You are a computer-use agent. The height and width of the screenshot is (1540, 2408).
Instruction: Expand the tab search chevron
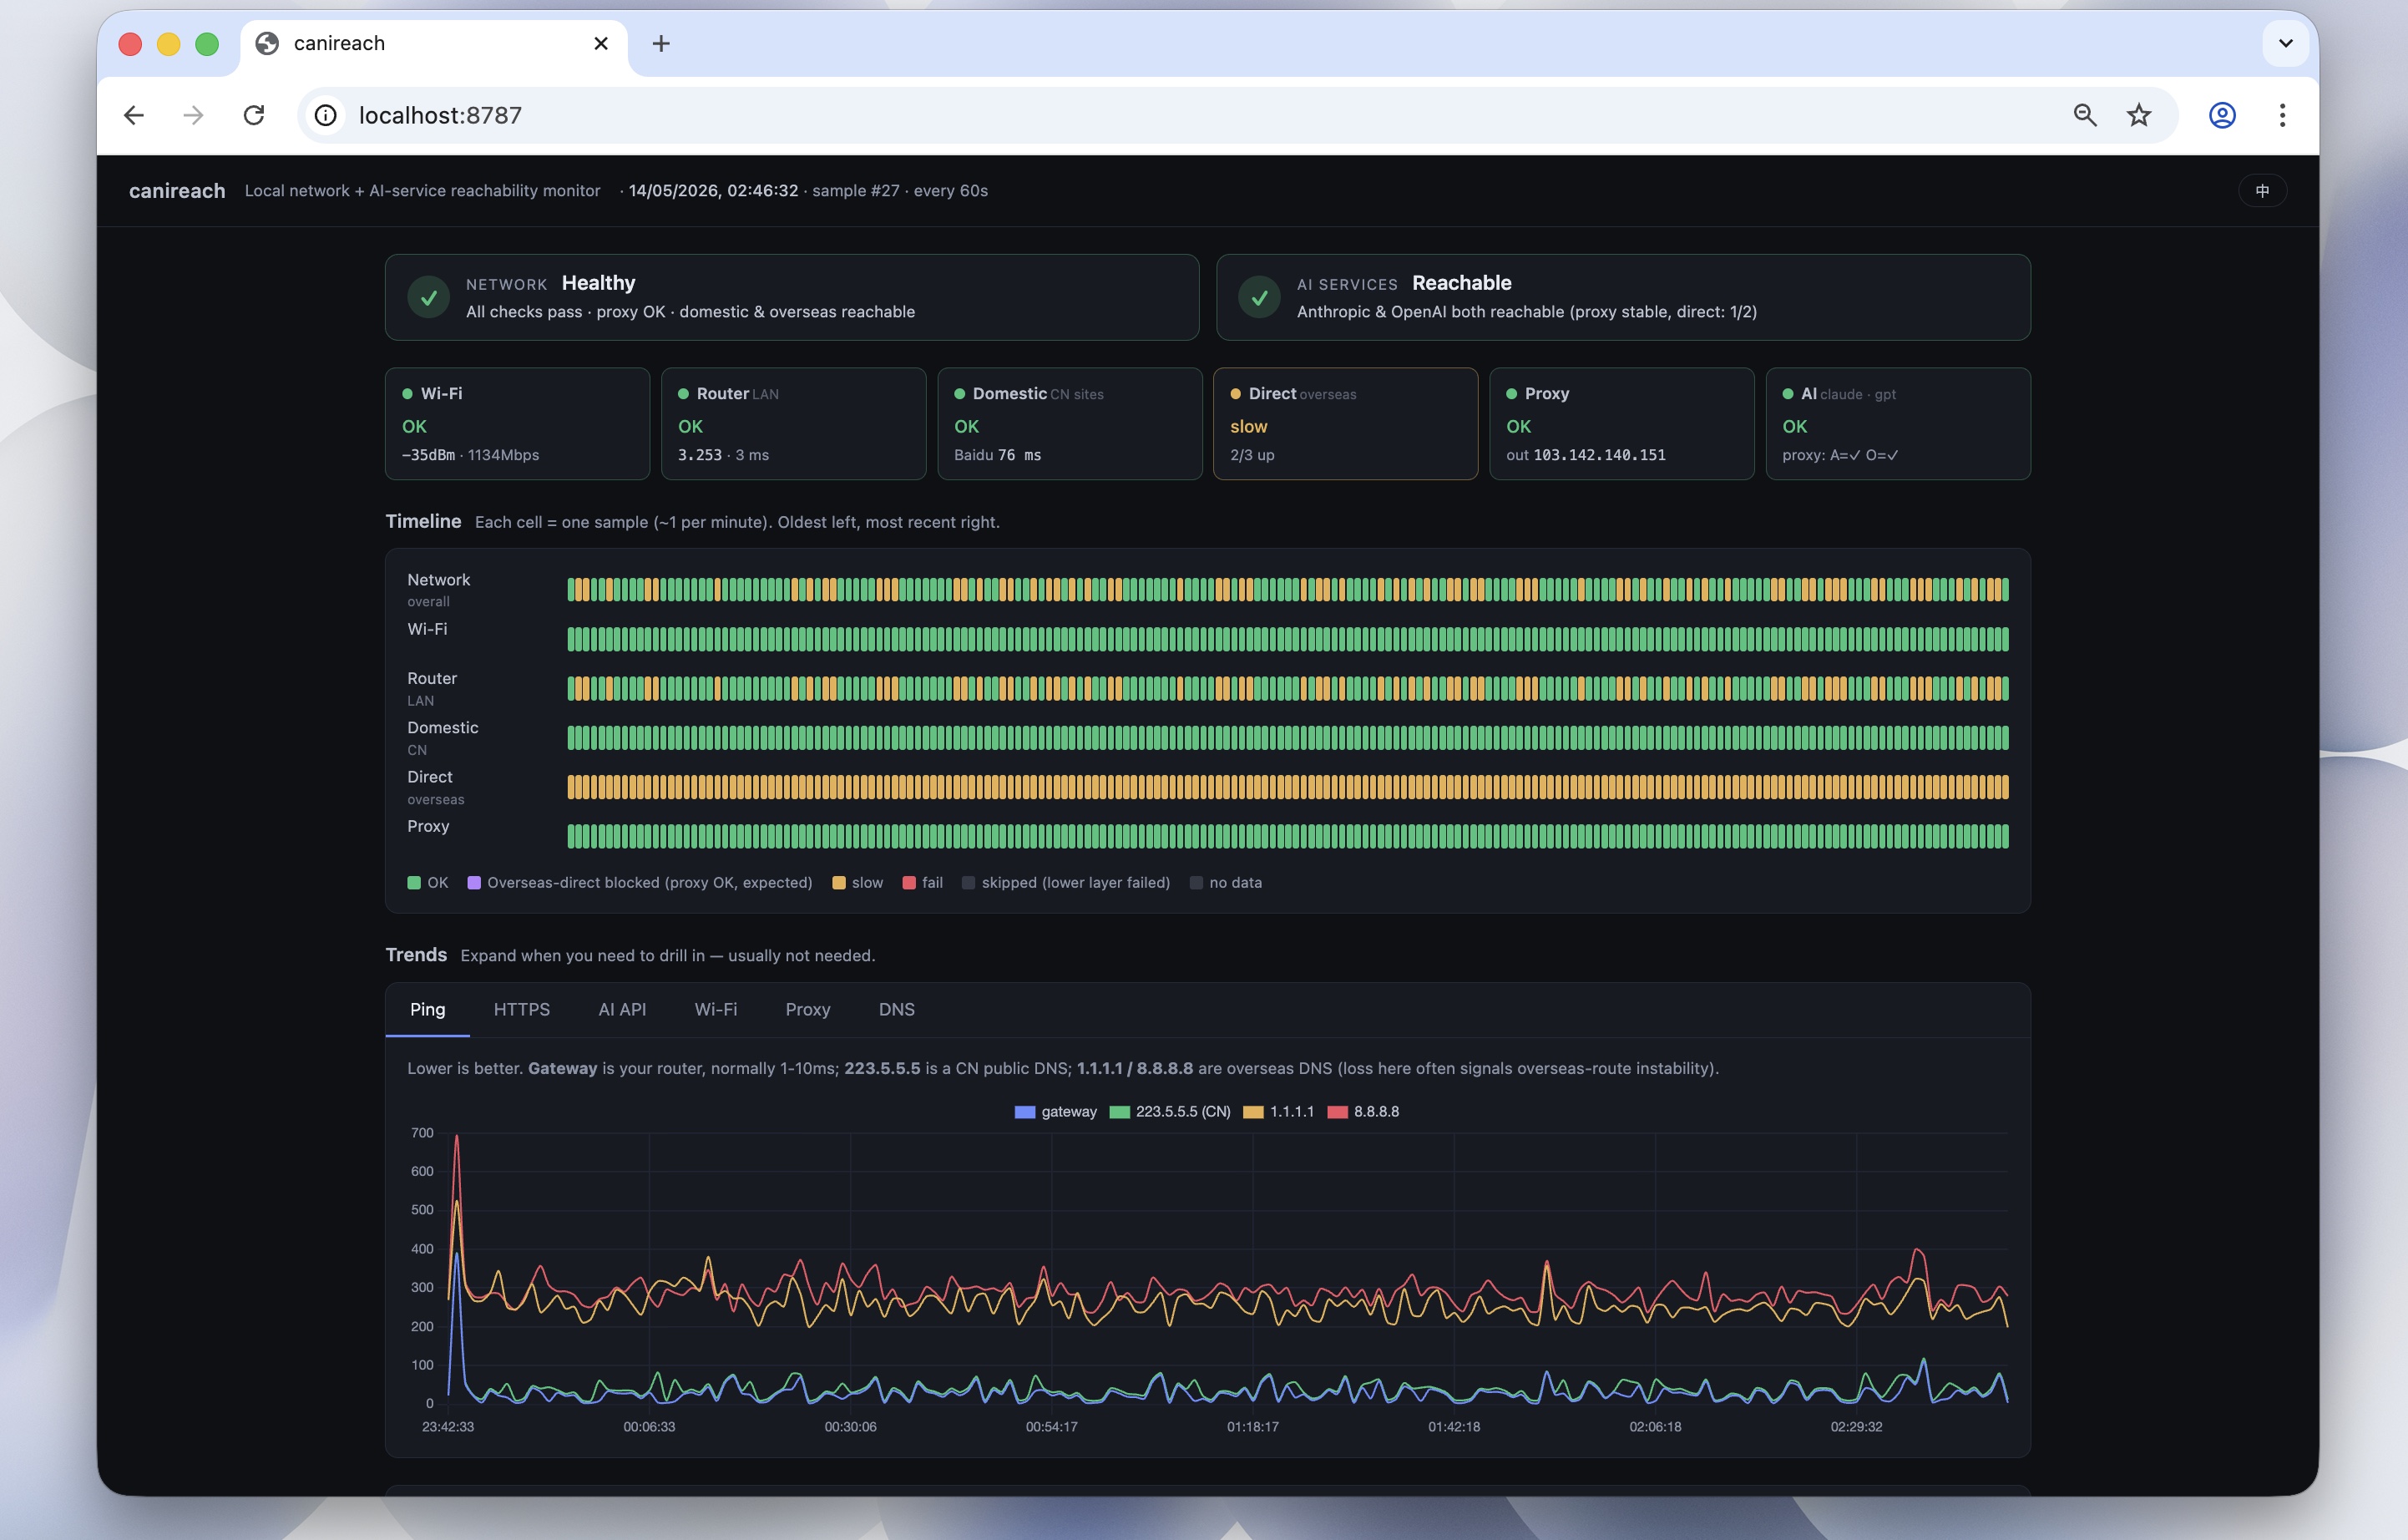tap(2285, 43)
